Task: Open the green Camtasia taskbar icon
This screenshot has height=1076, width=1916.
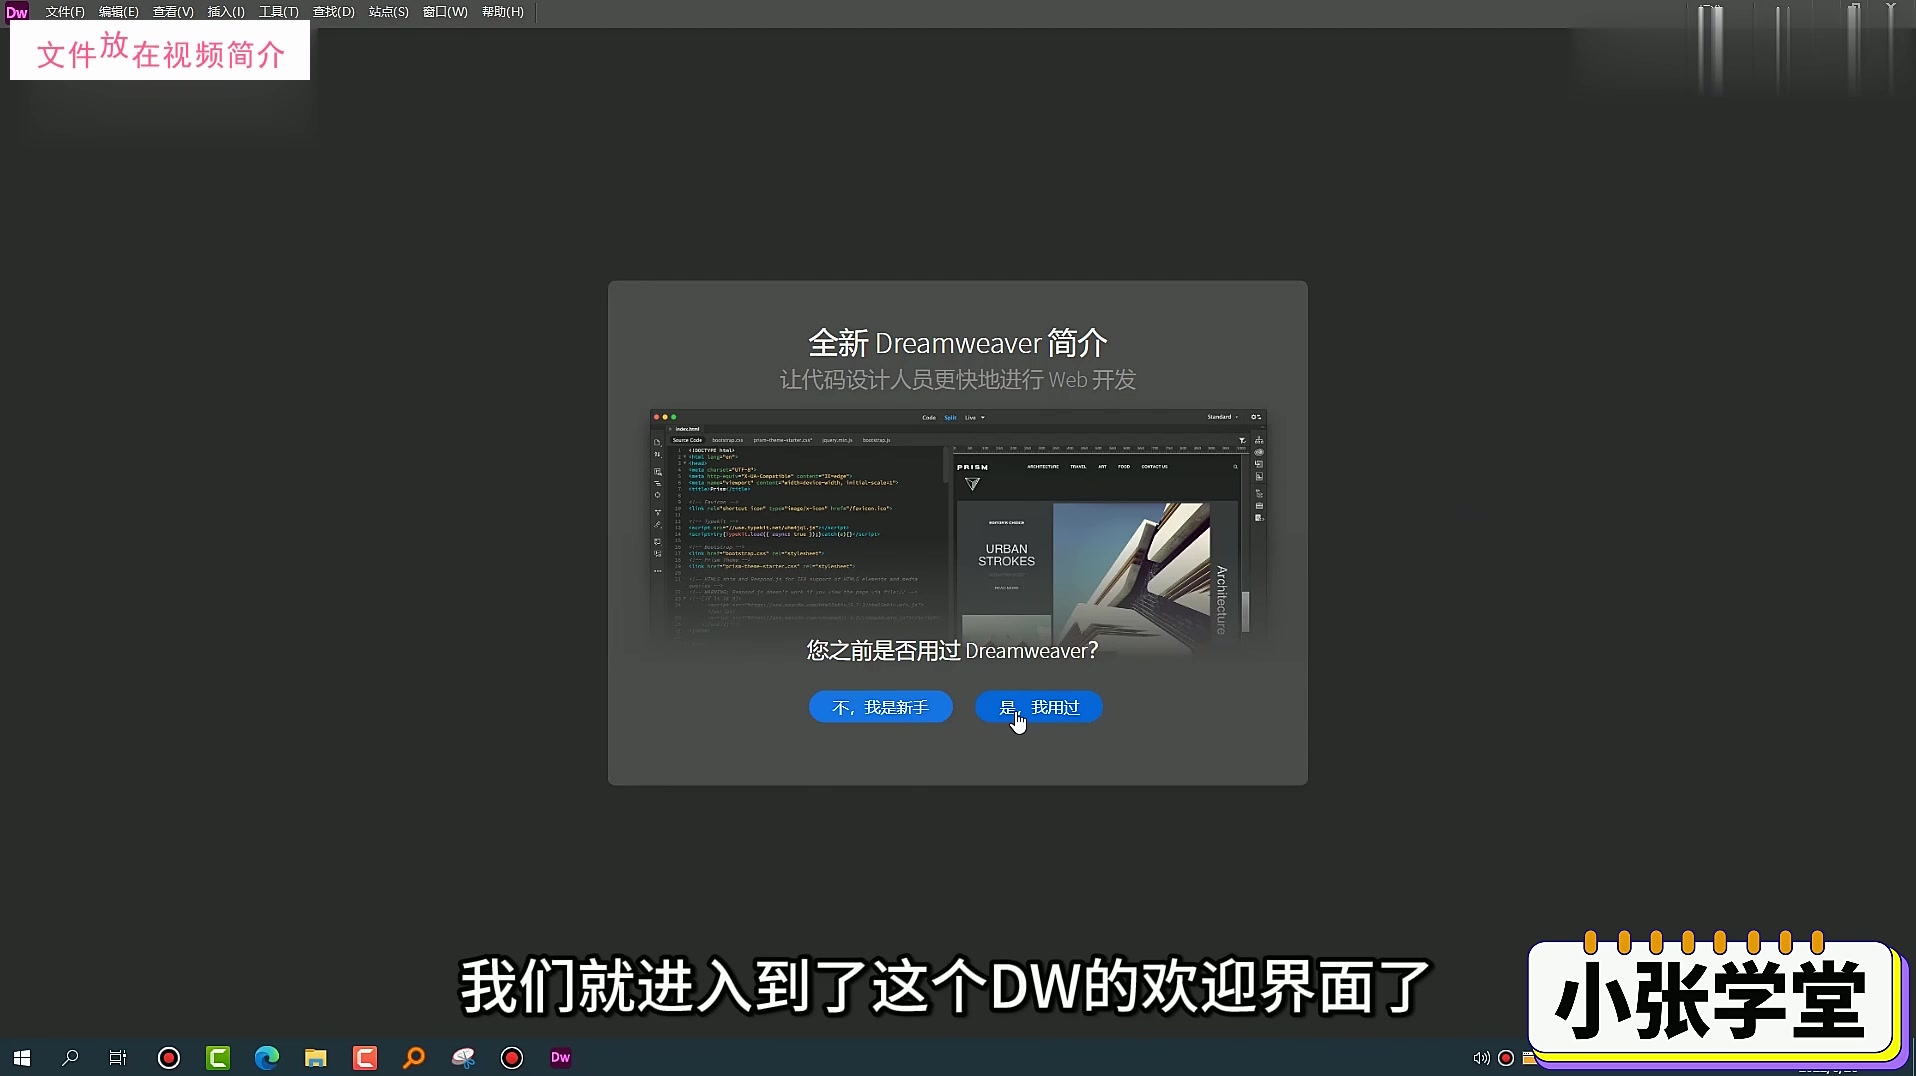Action: click(218, 1057)
